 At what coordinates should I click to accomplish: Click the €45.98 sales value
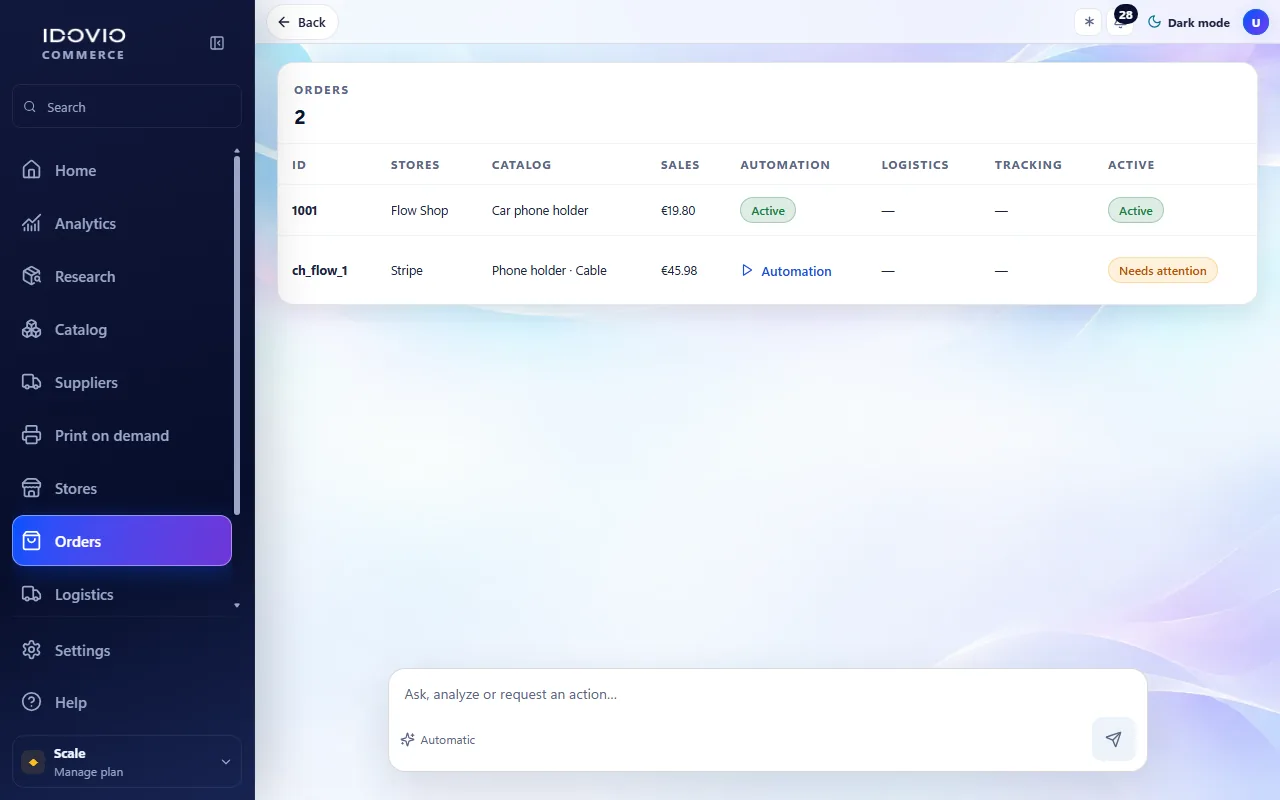[679, 271]
